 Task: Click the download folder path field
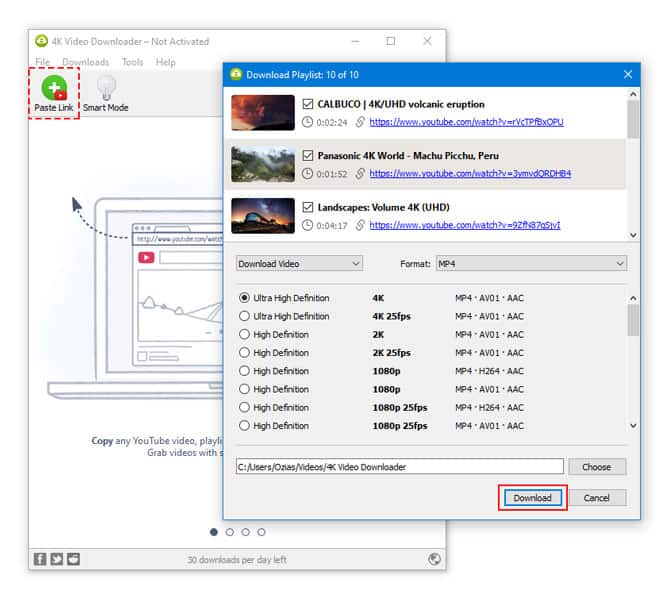click(x=399, y=467)
